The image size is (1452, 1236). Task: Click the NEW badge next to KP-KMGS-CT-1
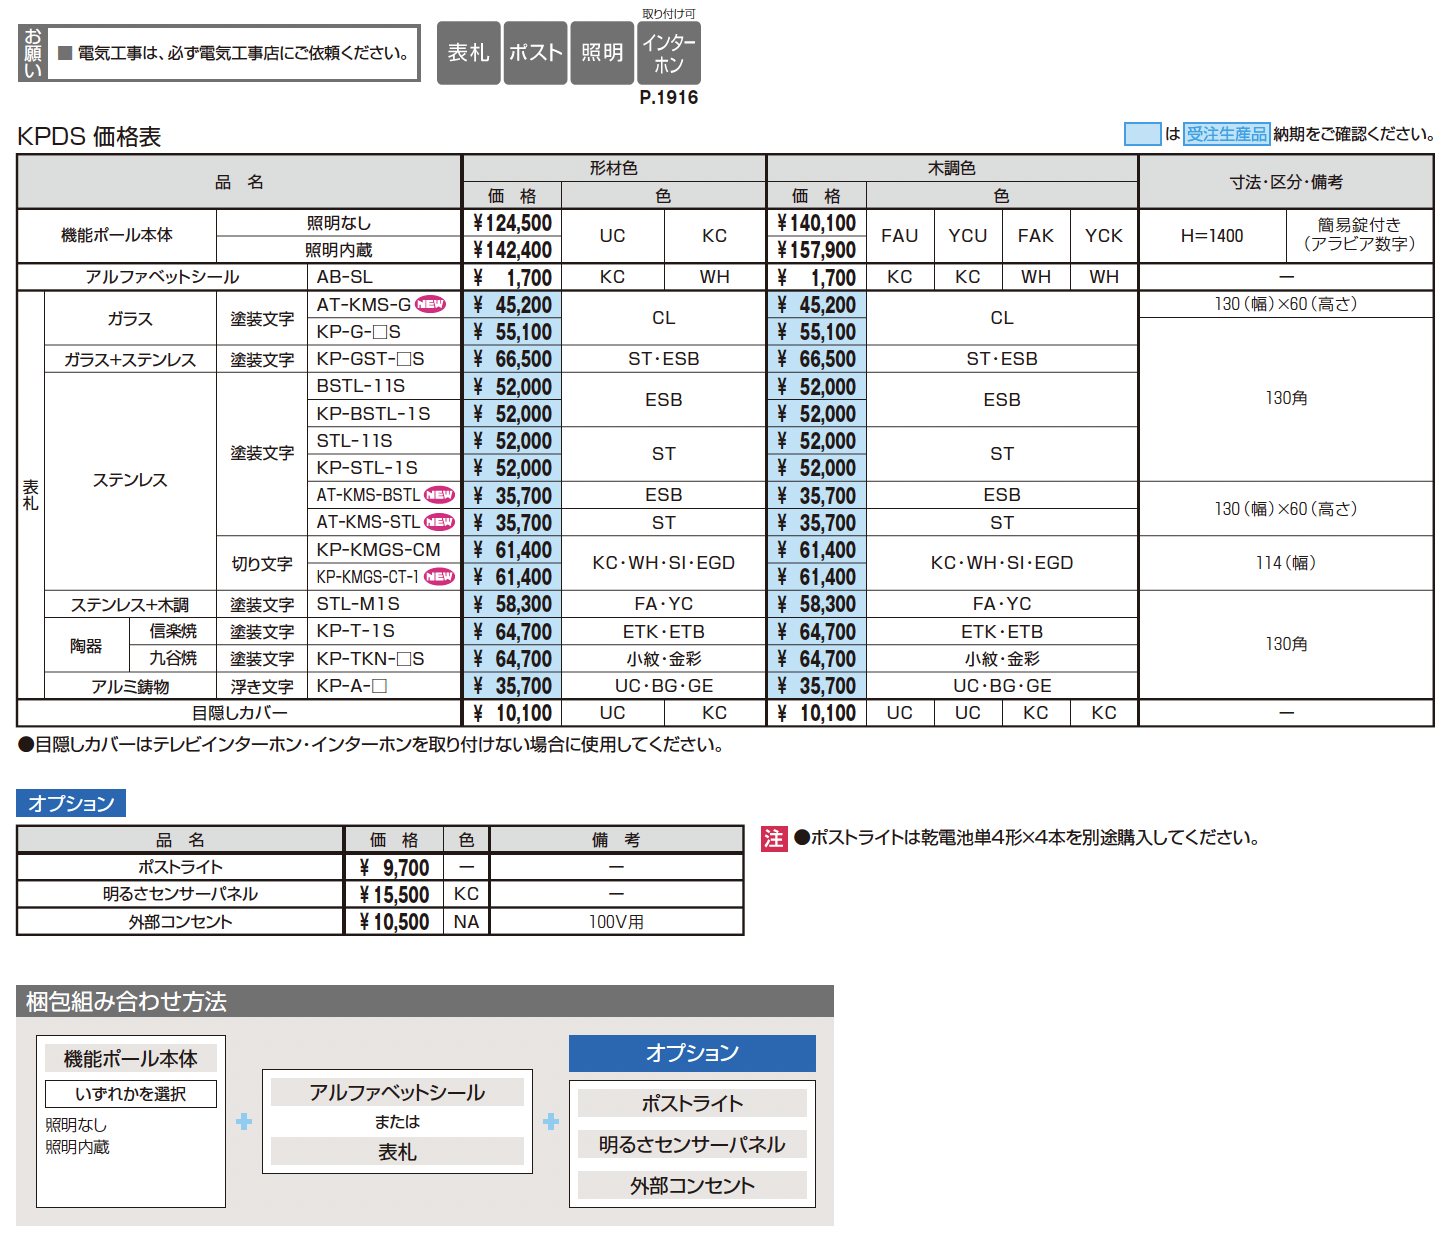click(x=440, y=576)
